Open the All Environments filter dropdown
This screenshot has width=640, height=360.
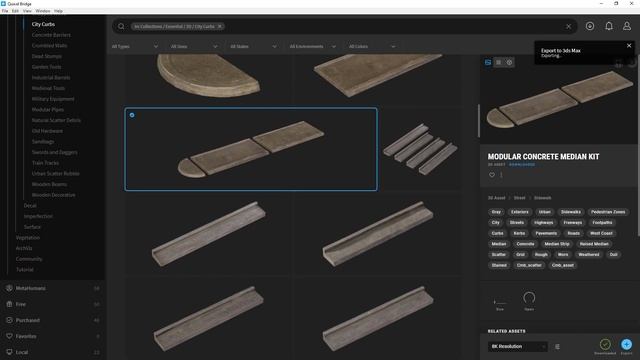pyautogui.click(x=313, y=47)
